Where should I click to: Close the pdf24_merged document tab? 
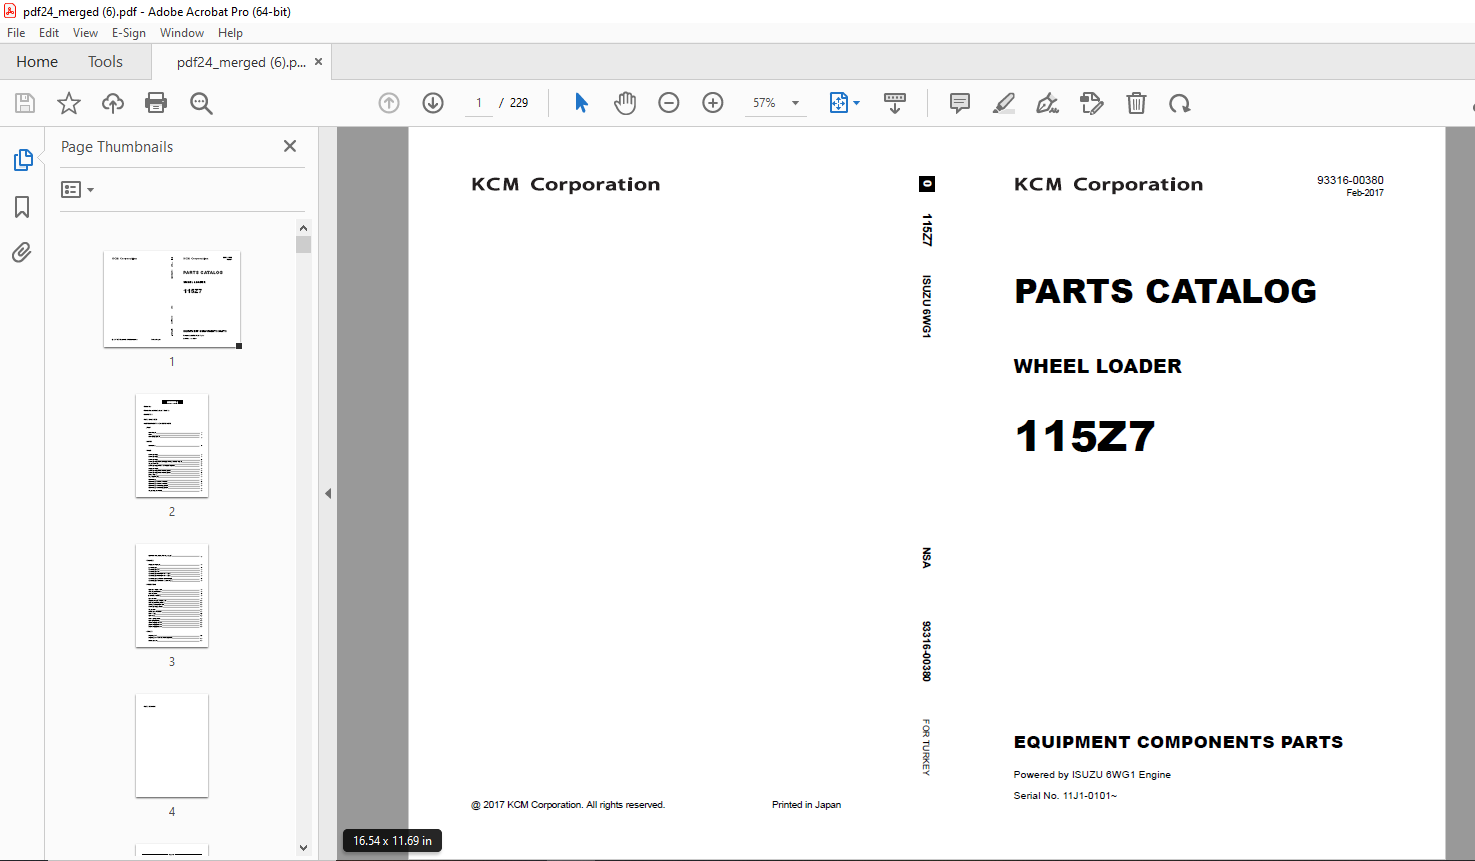[319, 62]
